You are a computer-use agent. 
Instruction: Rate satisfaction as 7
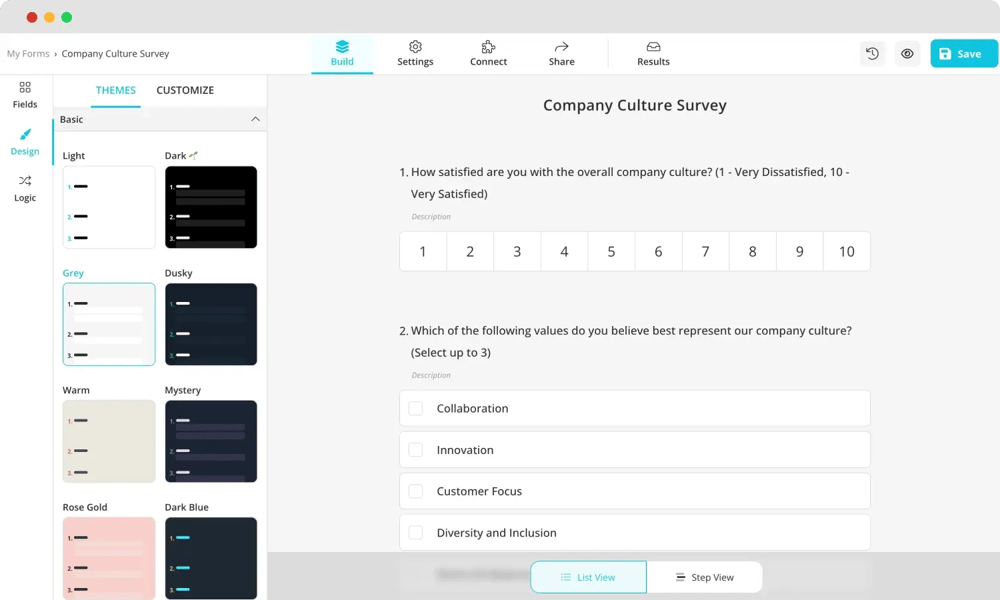tap(705, 251)
